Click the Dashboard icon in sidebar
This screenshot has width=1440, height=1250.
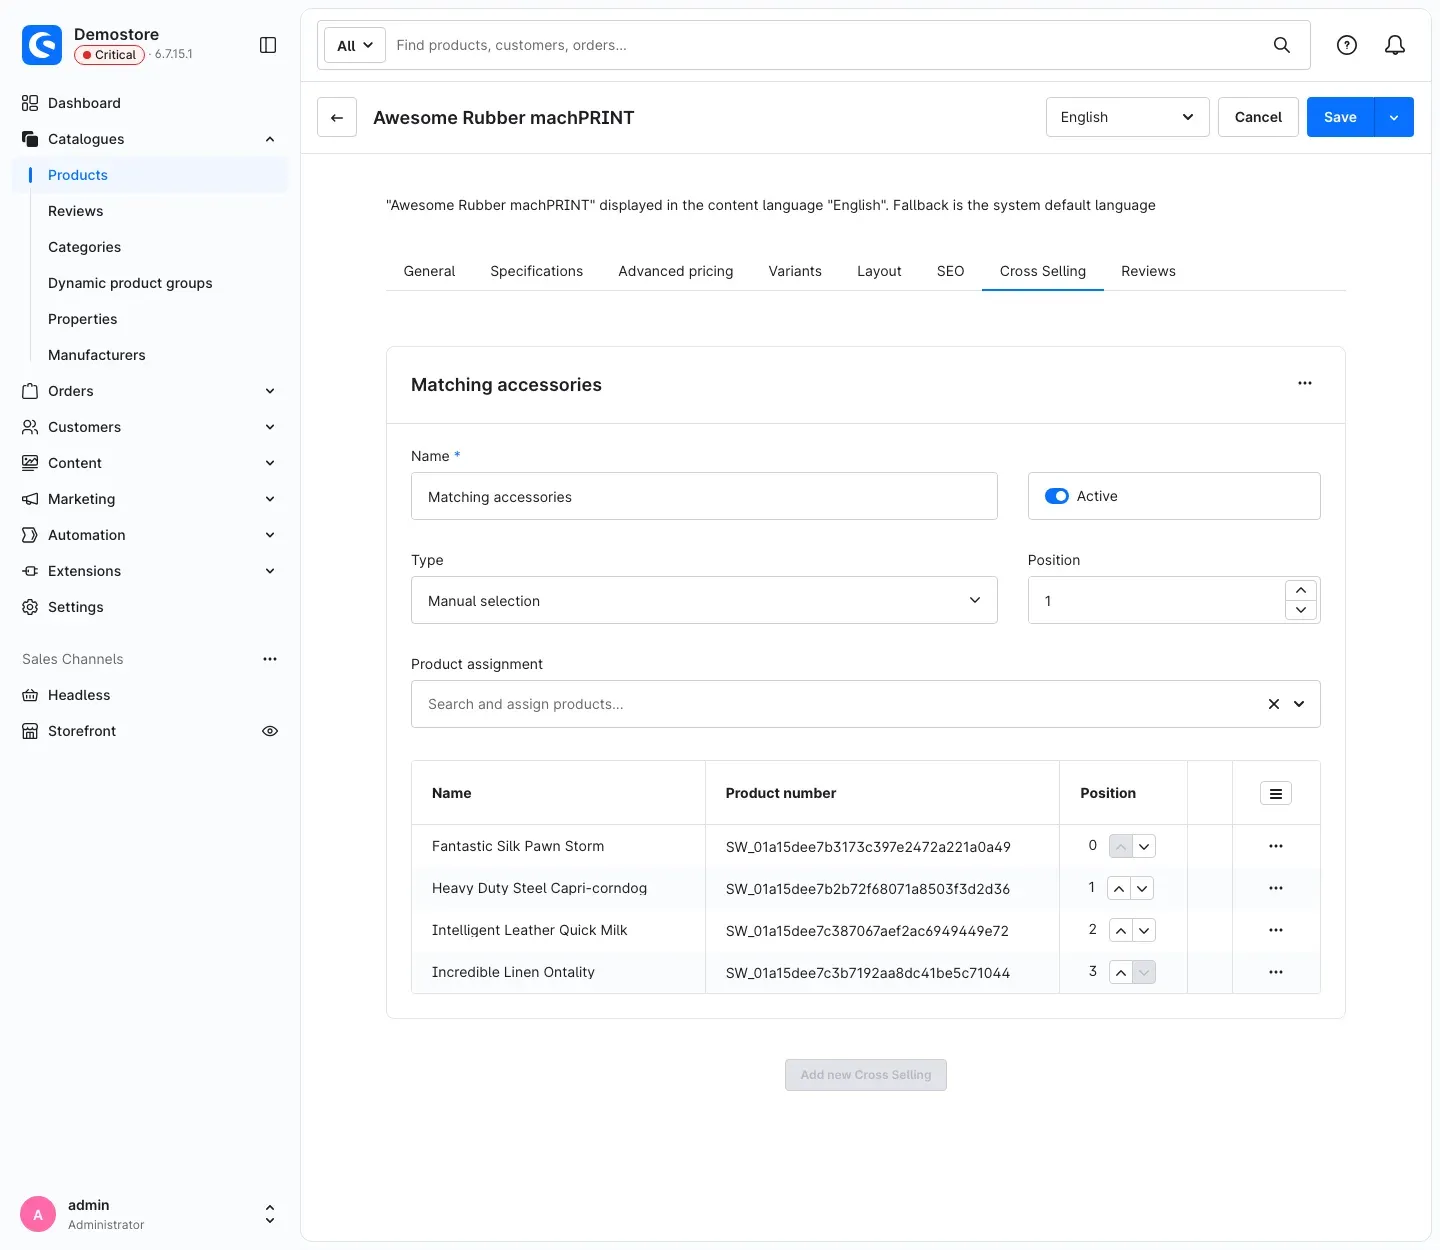(30, 103)
